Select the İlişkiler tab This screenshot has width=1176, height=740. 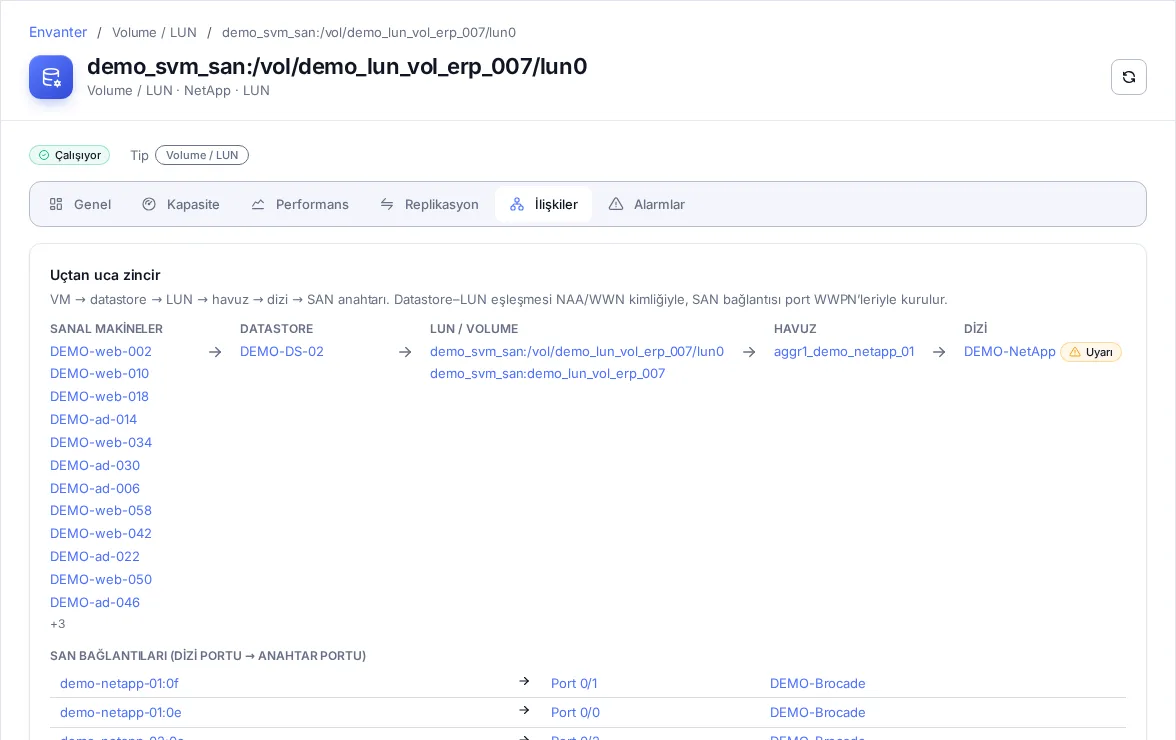point(544,204)
